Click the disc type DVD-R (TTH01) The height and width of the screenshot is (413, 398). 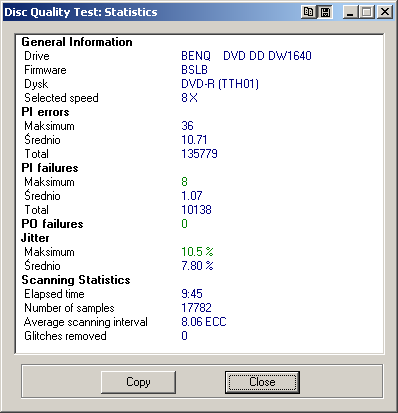pyautogui.click(x=220, y=84)
